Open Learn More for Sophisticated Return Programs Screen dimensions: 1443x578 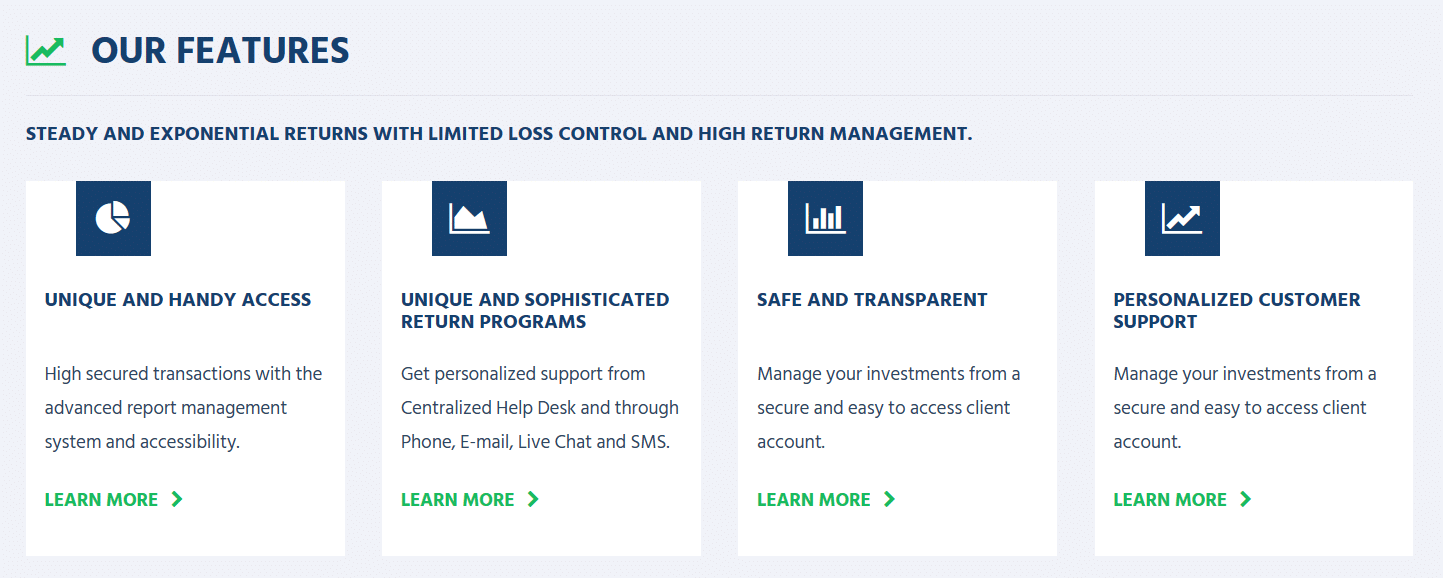coord(458,499)
